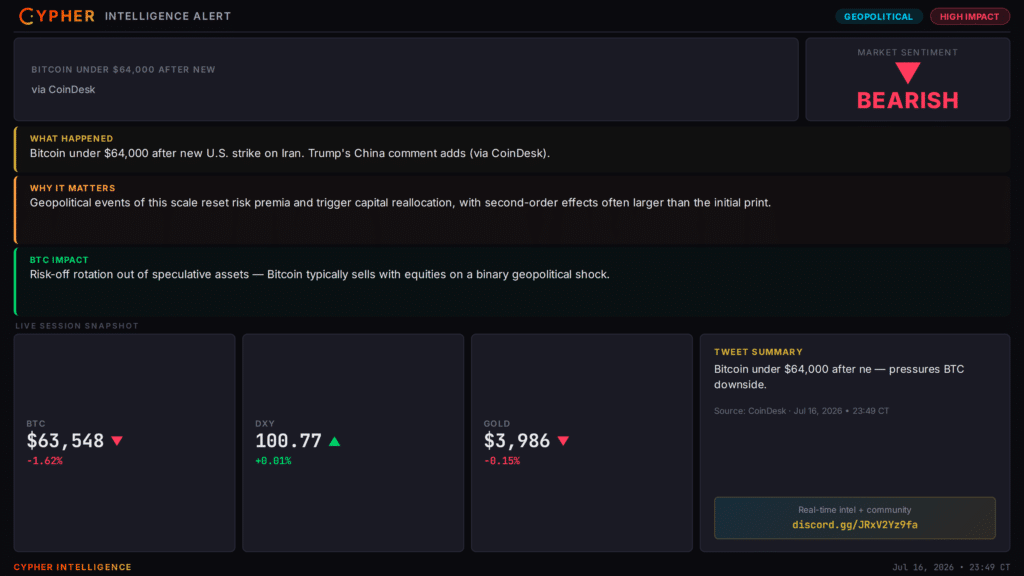Screen dimensions: 1024x576
Task: Click the BTC -1.62% change figure
Action: (44, 461)
